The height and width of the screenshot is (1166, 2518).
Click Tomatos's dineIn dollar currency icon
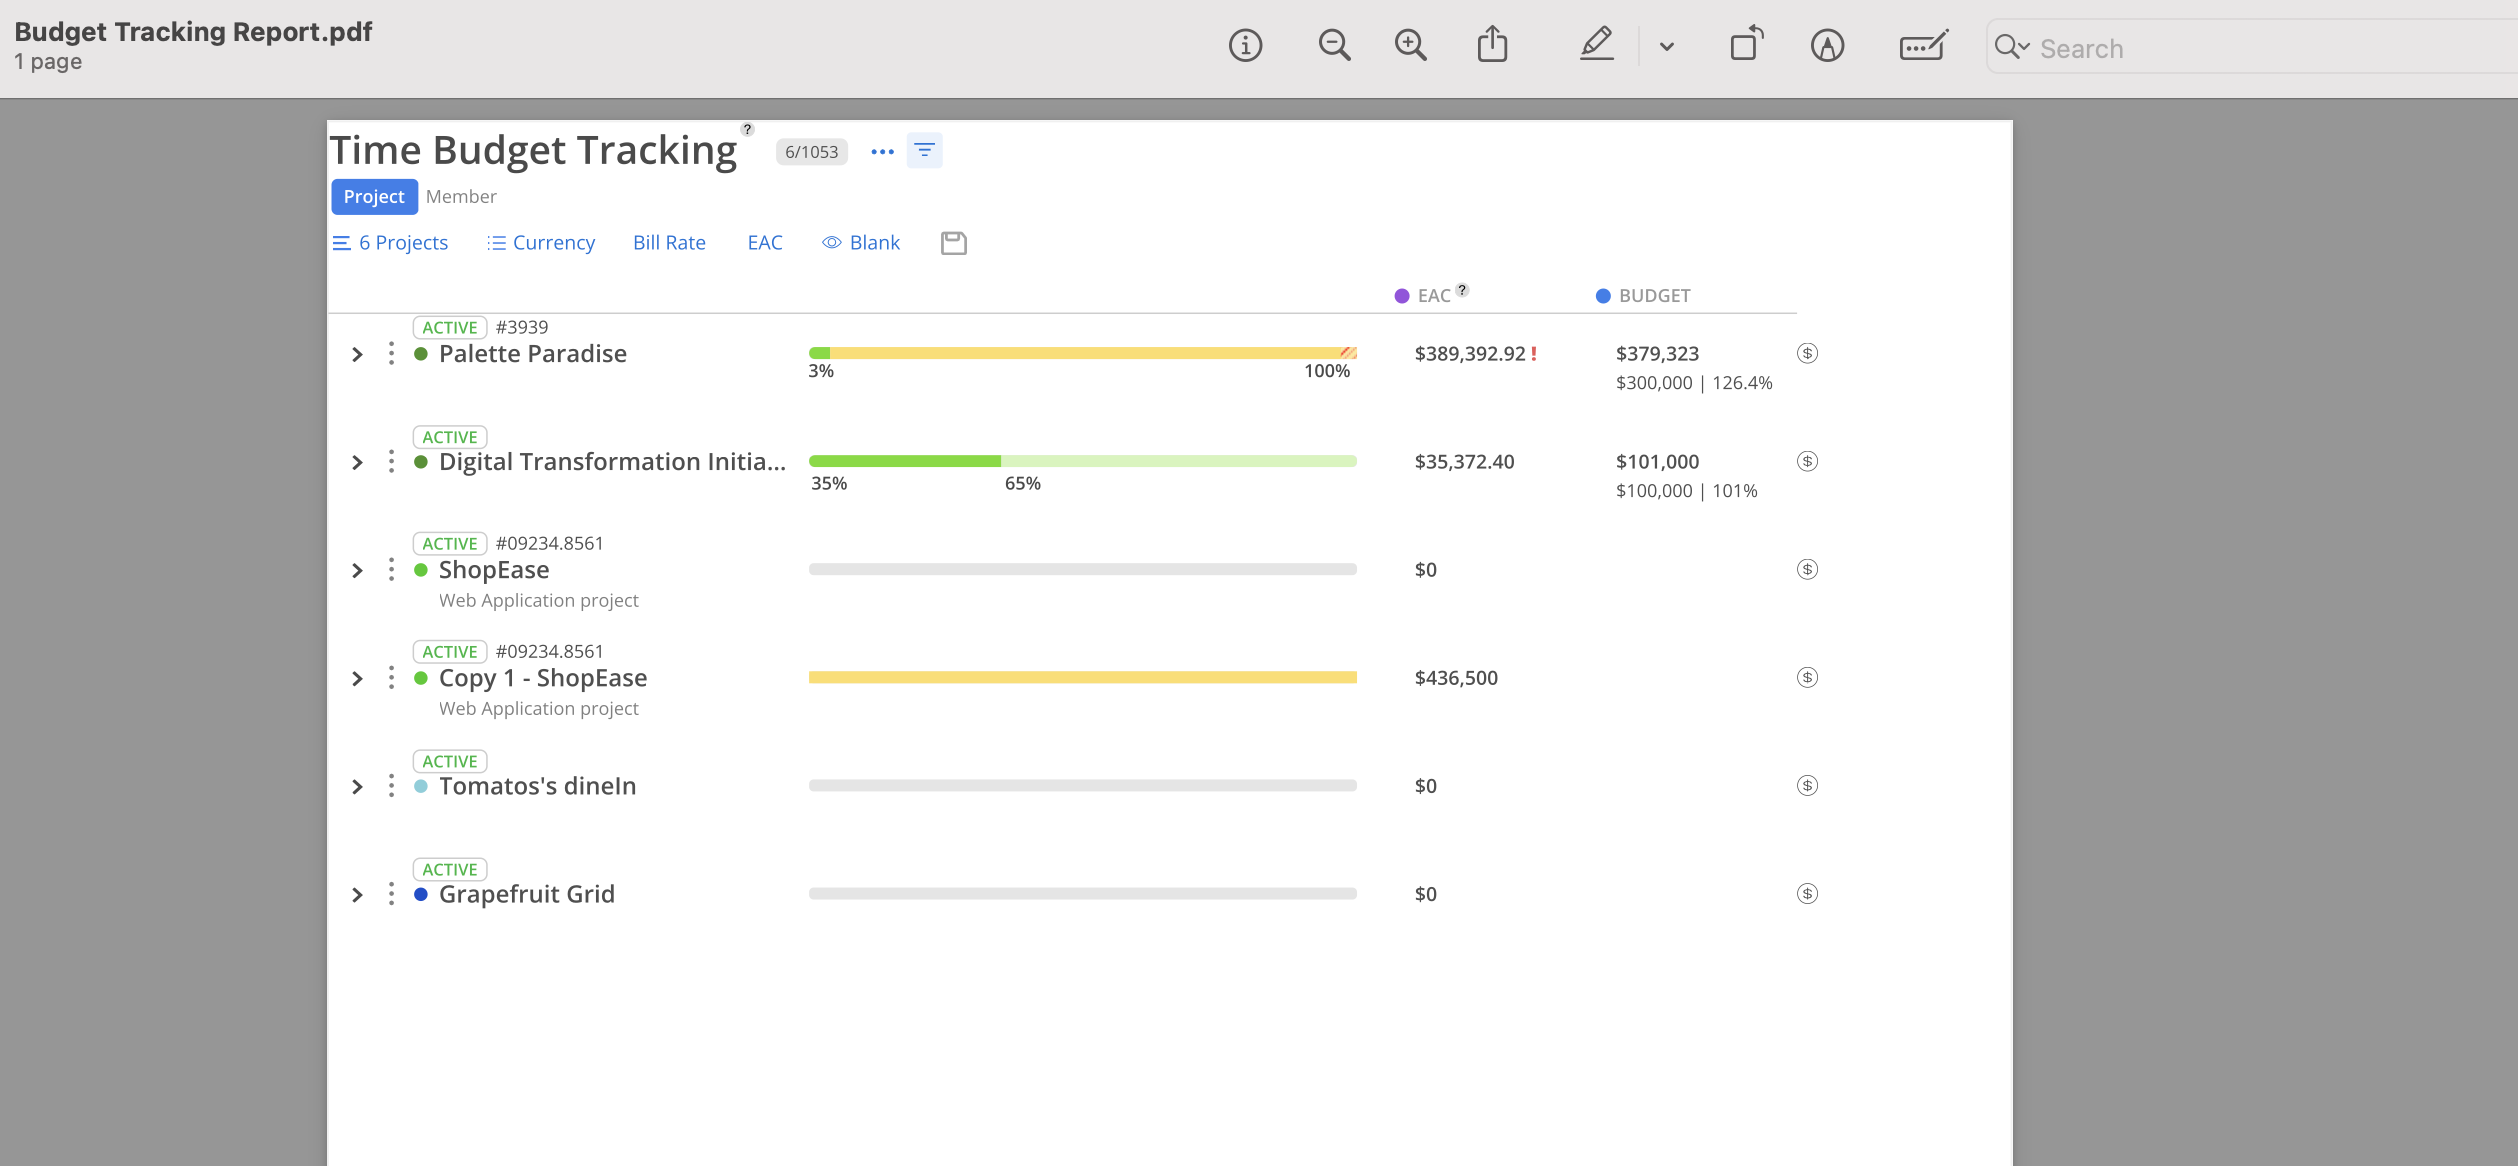pos(1807,785)
